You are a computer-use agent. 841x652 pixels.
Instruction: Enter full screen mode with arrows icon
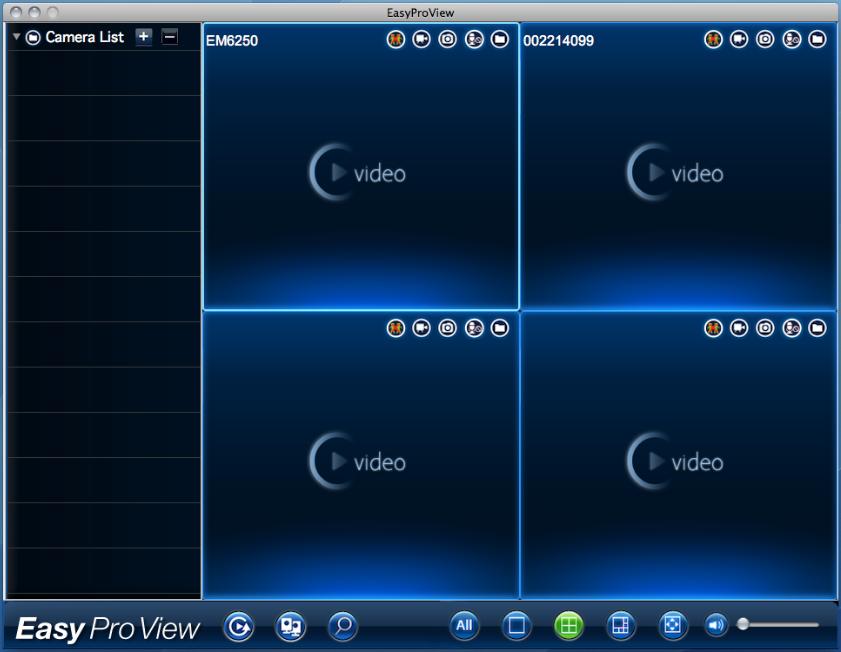[673, 625]
